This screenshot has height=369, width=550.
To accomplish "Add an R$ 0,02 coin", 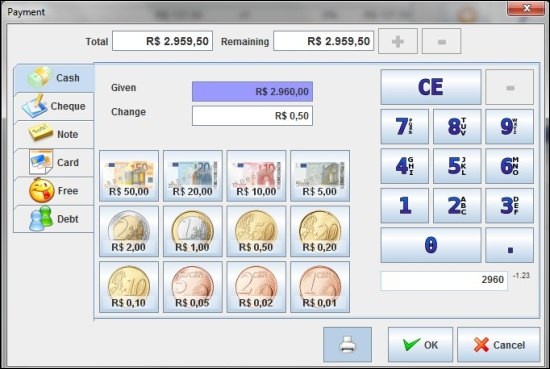I will [256, 287].
